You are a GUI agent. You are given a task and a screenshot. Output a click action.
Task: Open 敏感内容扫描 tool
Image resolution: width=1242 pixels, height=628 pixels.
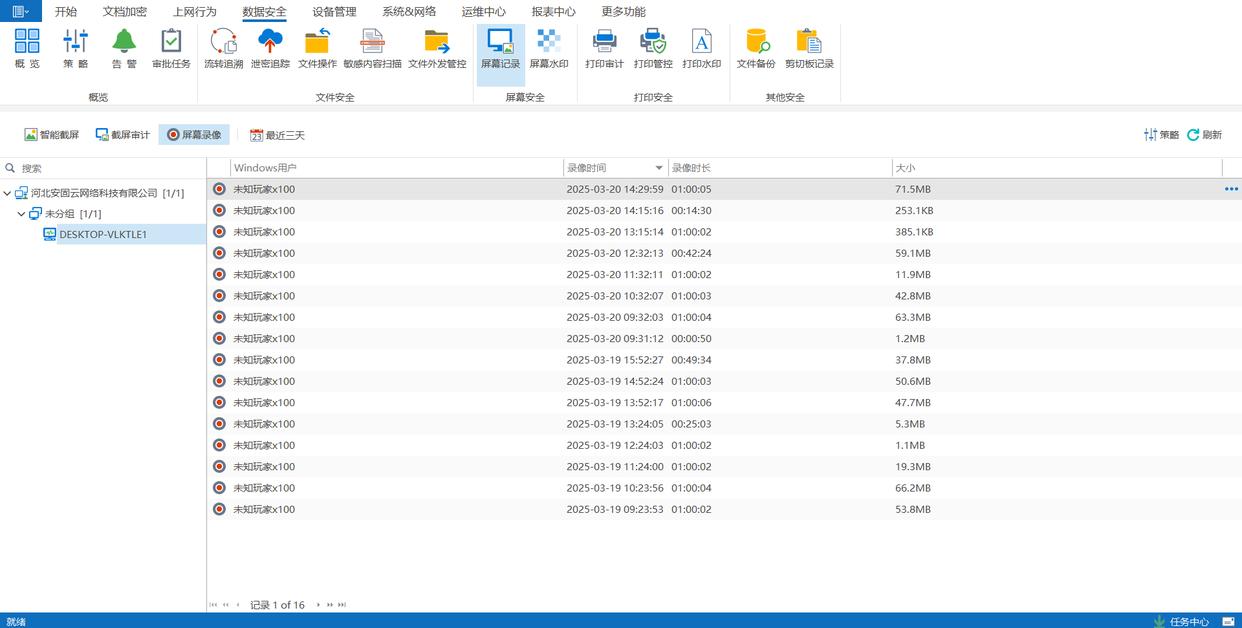pos(372,48)
